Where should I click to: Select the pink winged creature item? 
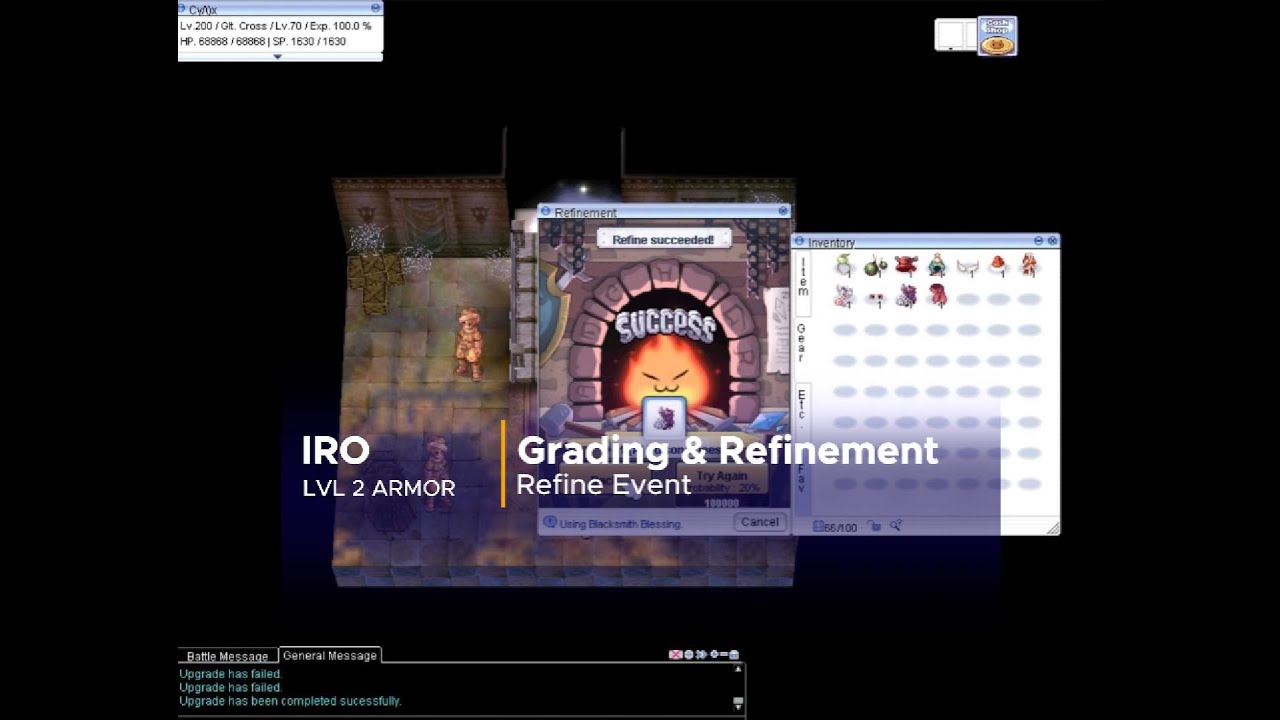845,296
